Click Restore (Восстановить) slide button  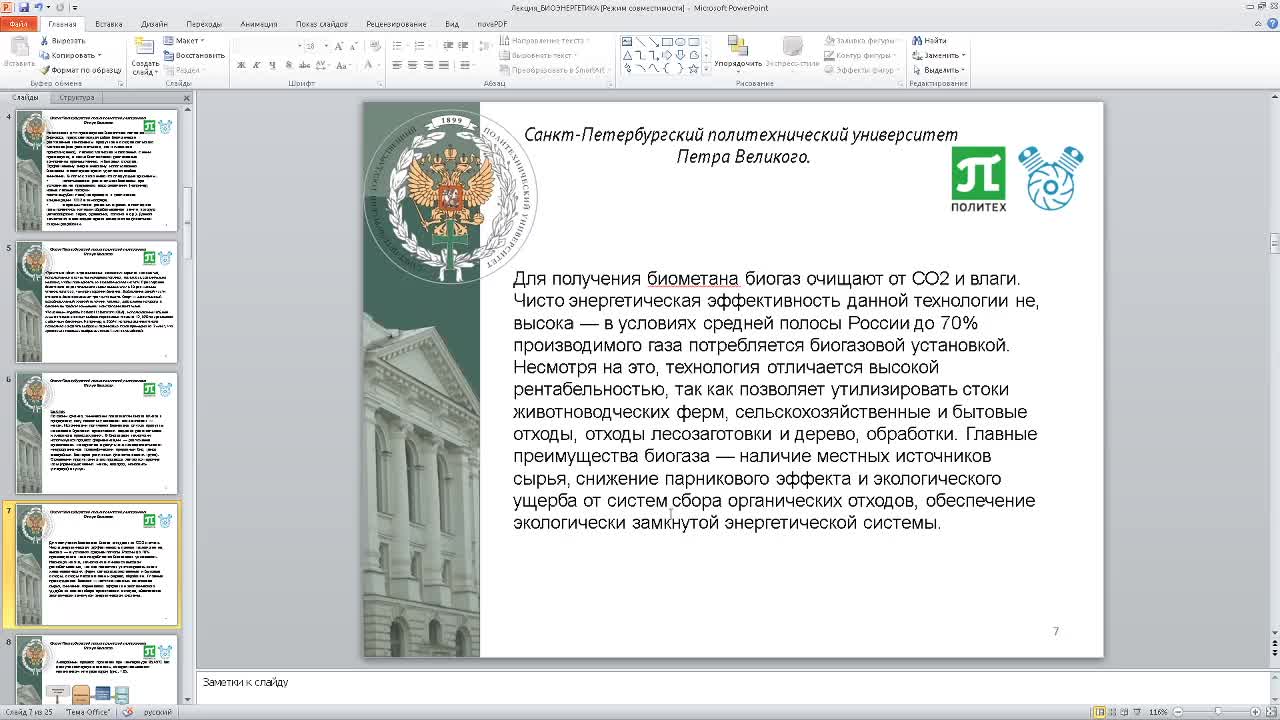[x=194, y=55]
